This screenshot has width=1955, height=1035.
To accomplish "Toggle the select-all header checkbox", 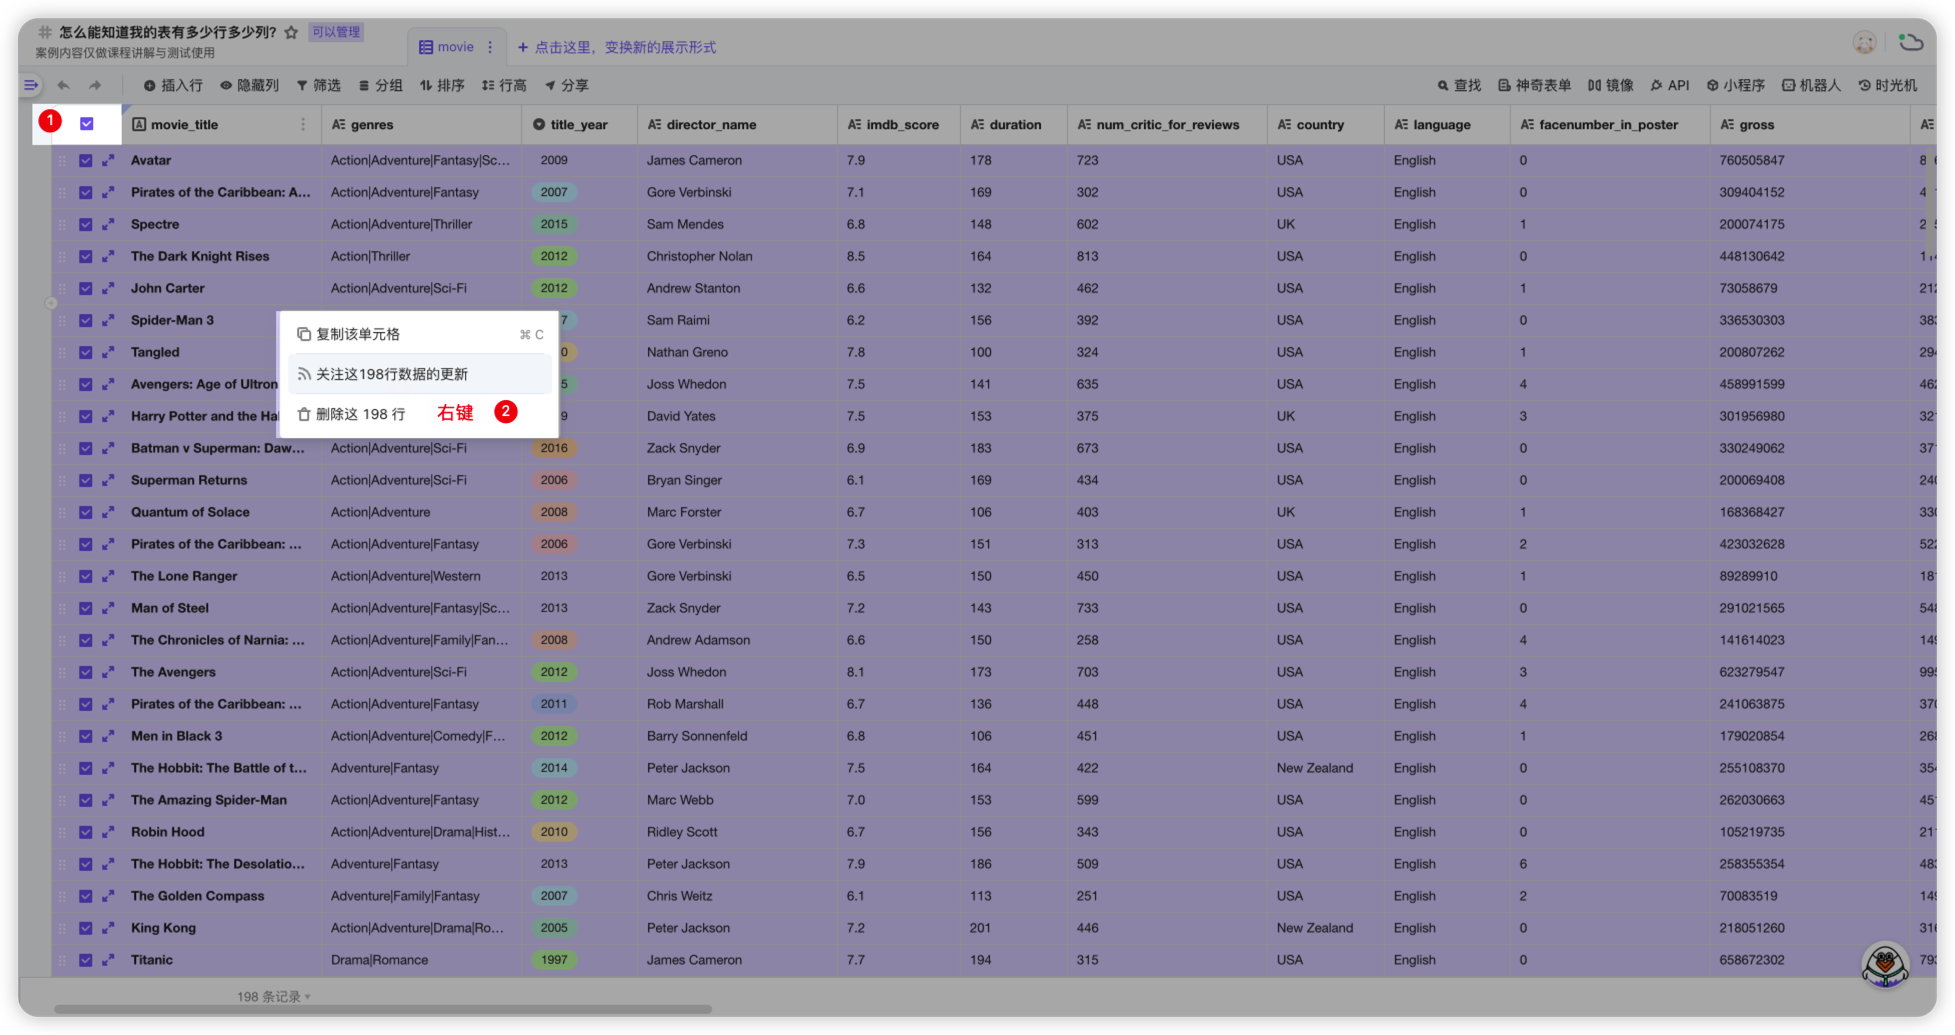I will 87,124.
